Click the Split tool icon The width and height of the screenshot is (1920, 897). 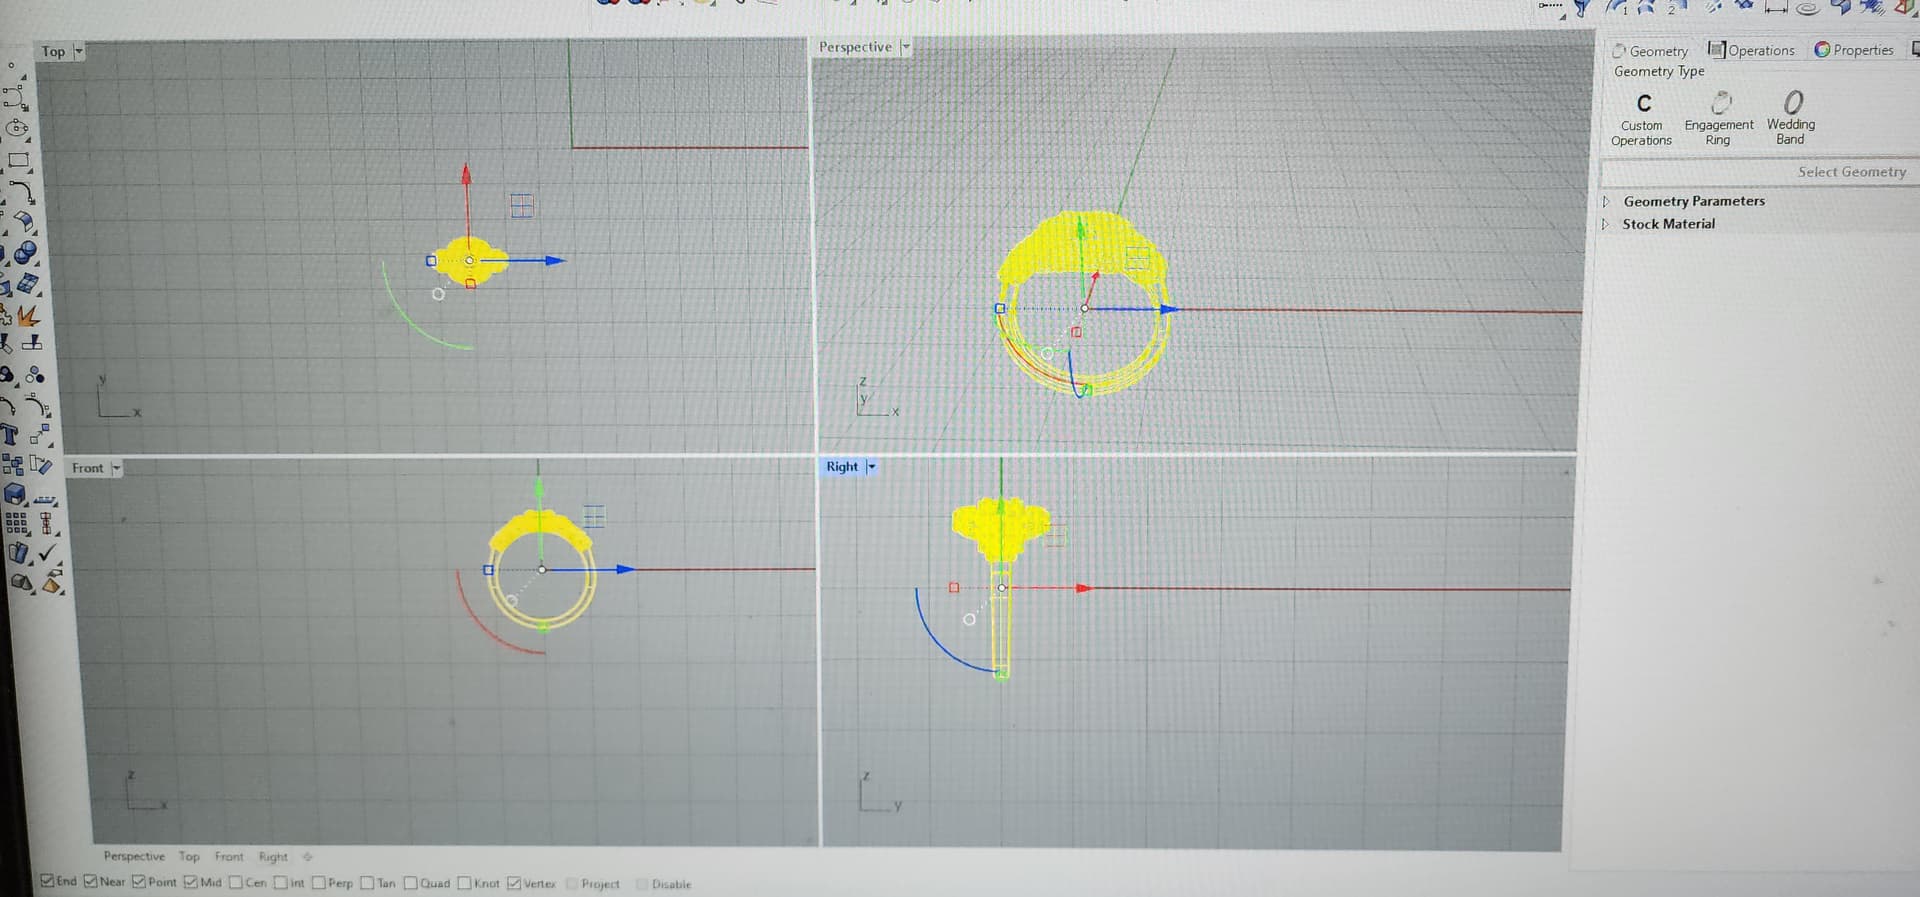(32, 343)
